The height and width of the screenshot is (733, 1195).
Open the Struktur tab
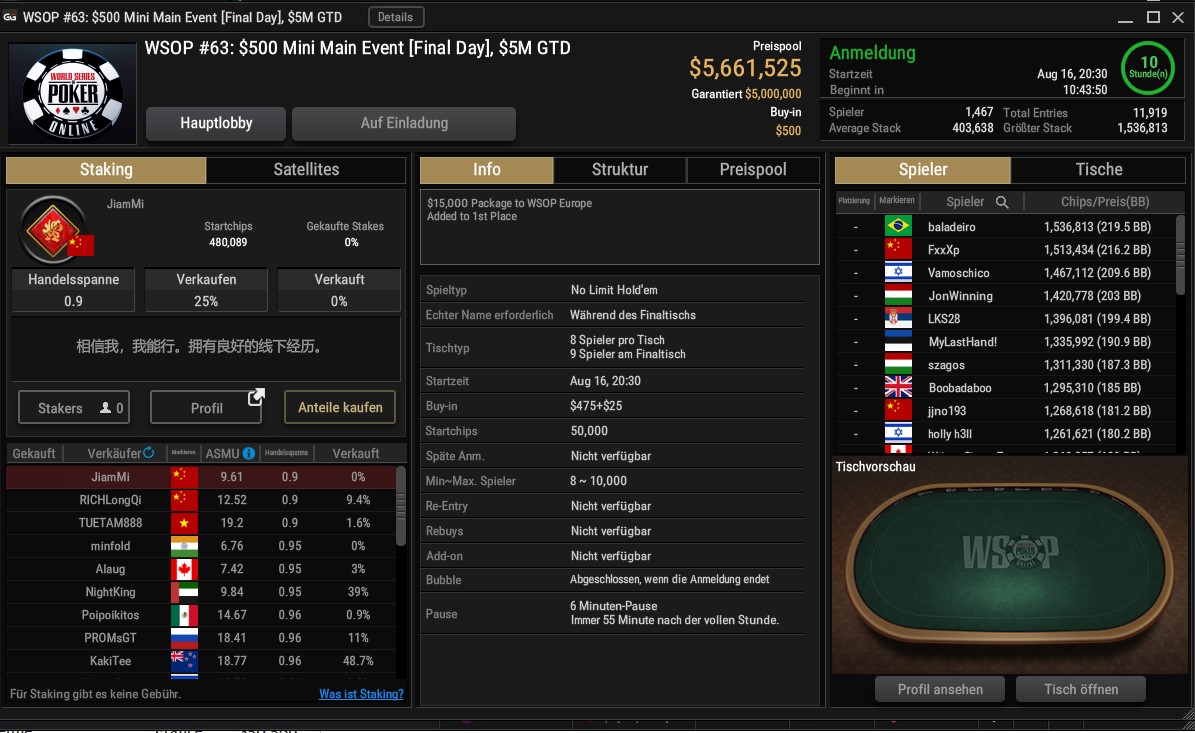click(x=620, y=170)
